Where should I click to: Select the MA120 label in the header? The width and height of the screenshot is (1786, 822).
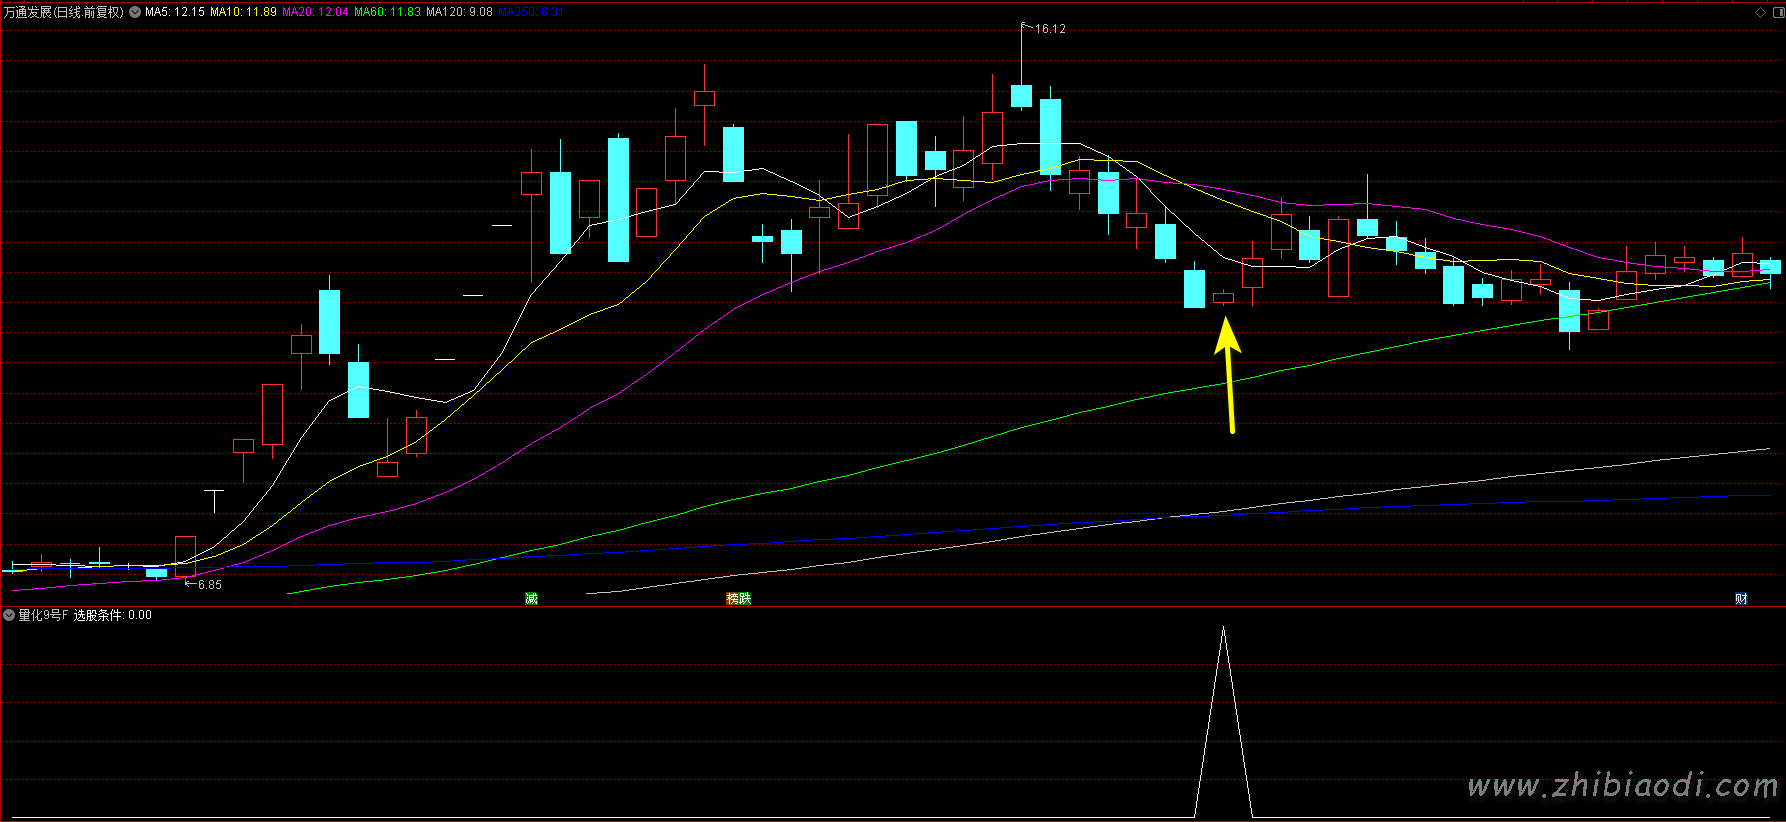(x=459, y=12)
